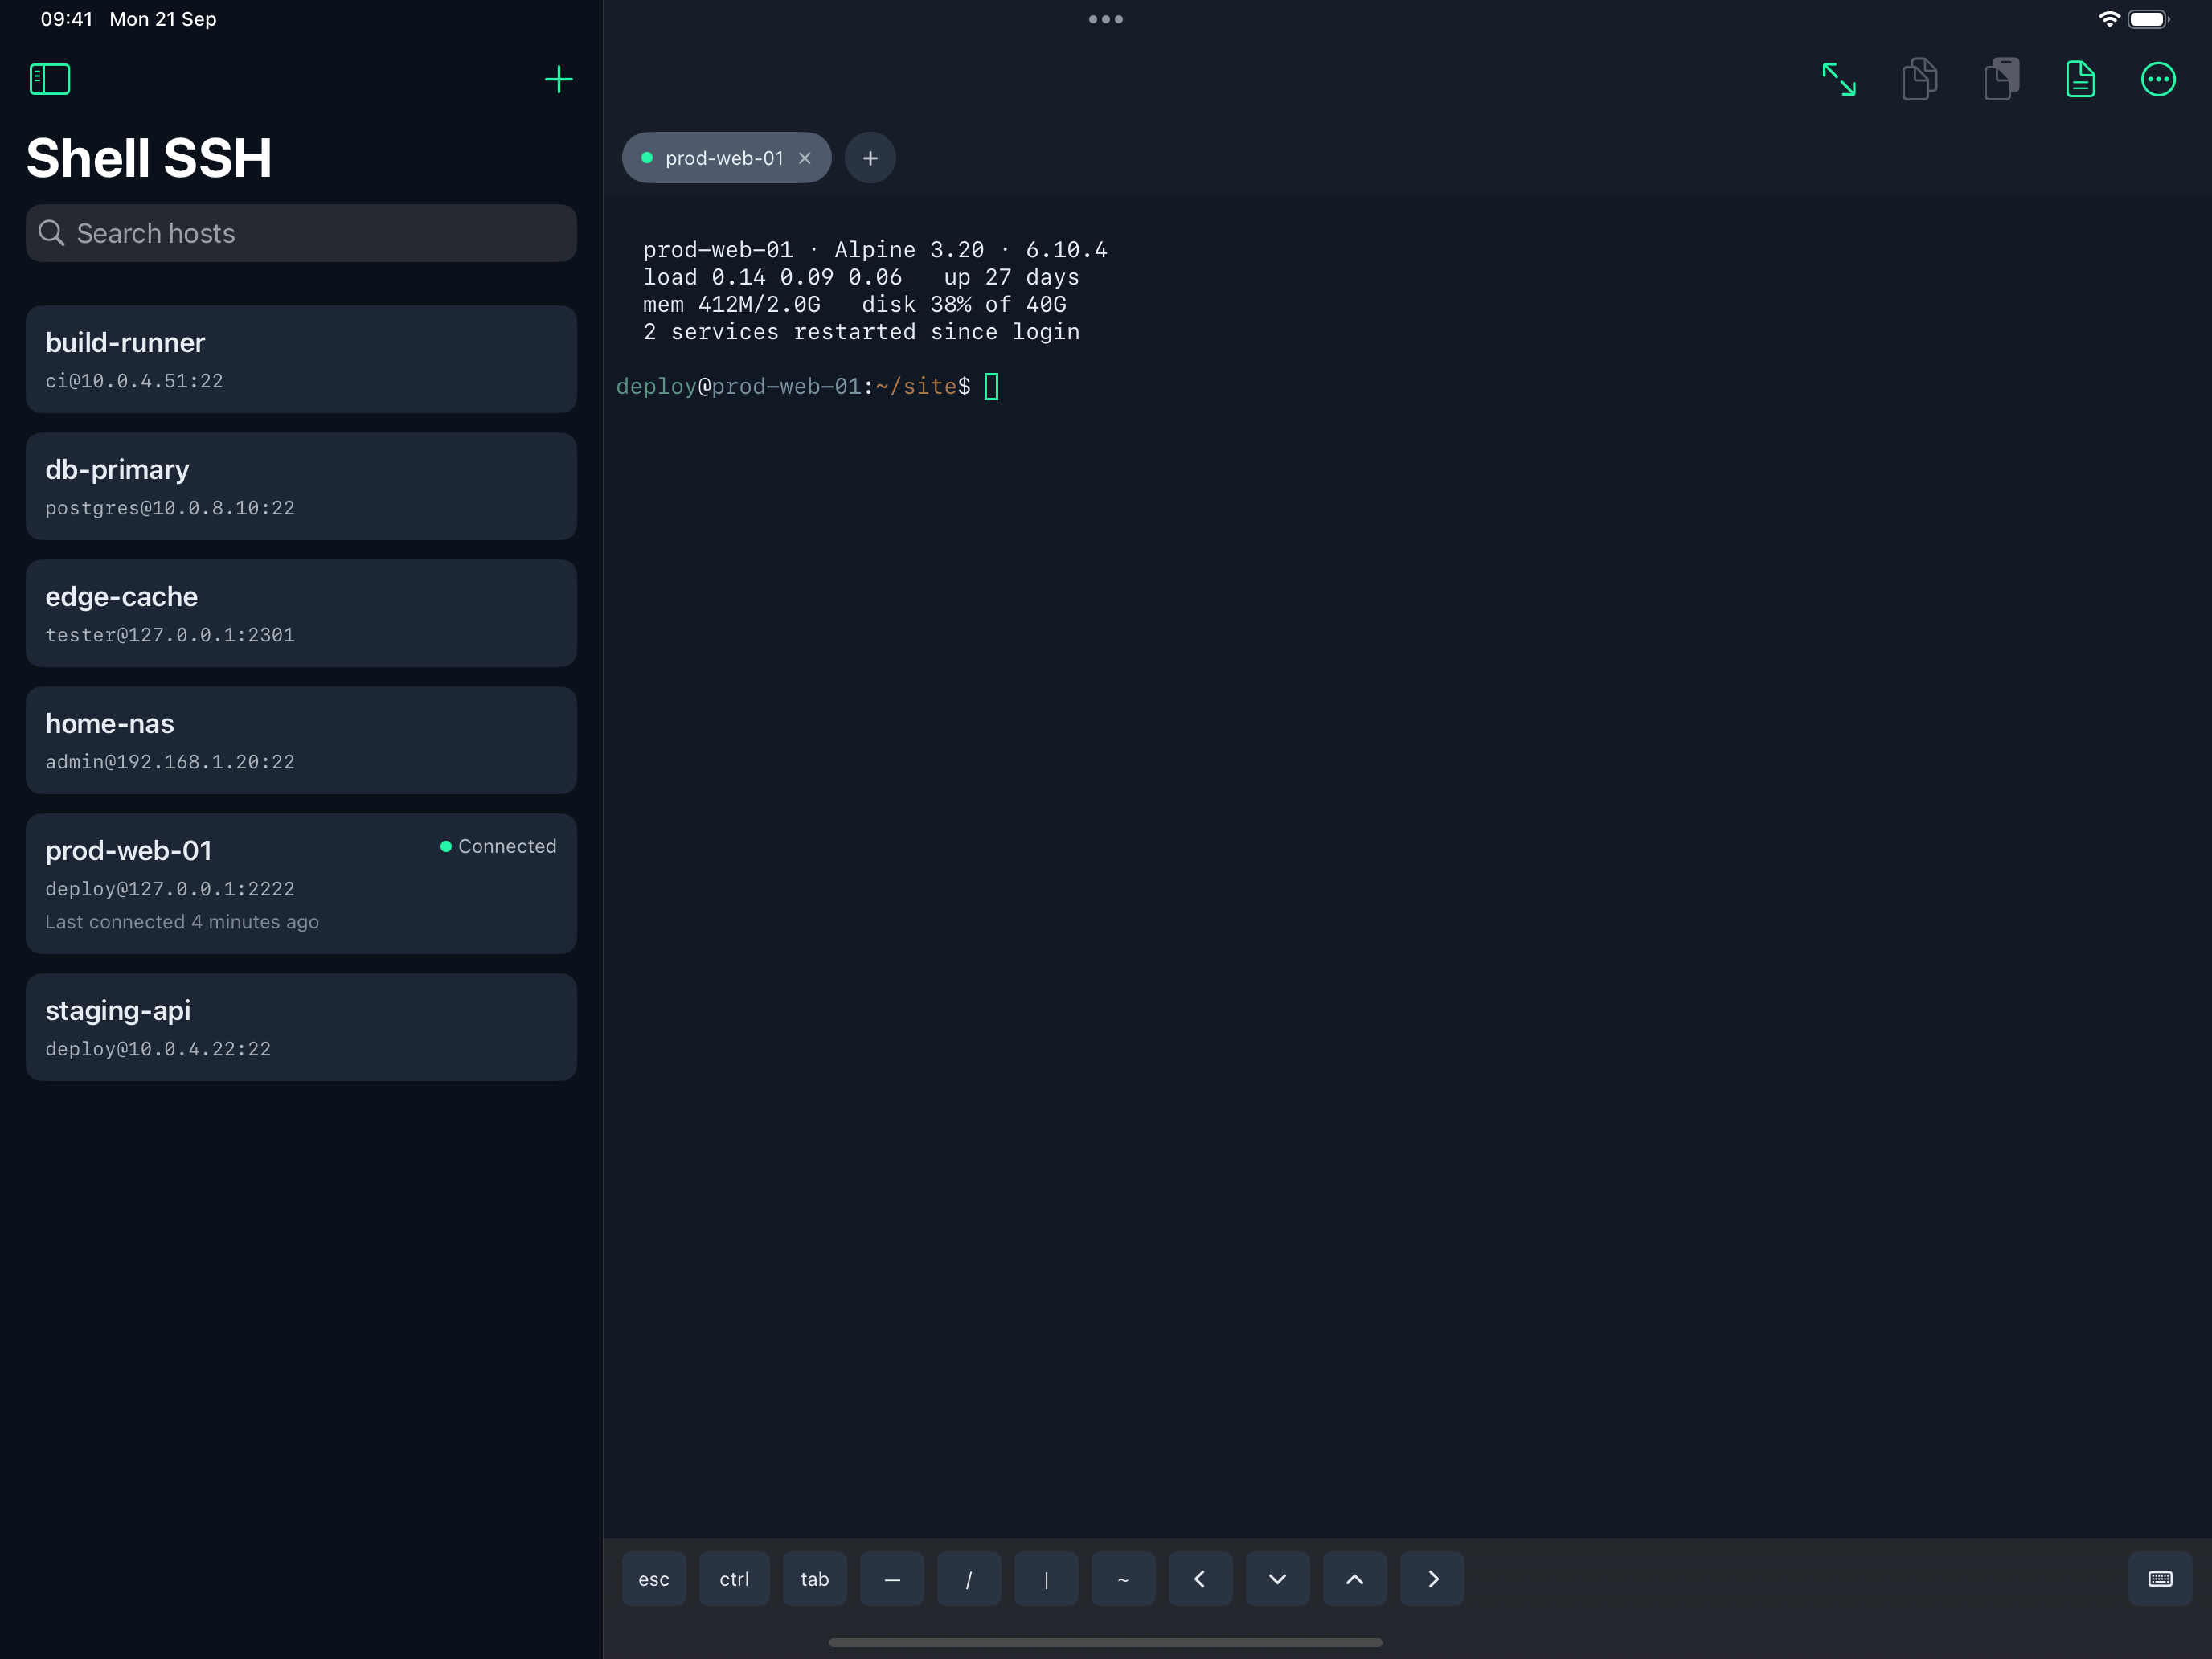The width and height of the screenshot is (2212, 1659).
Task: Close the prod-web-01 tab
Action: click(805, 158)
